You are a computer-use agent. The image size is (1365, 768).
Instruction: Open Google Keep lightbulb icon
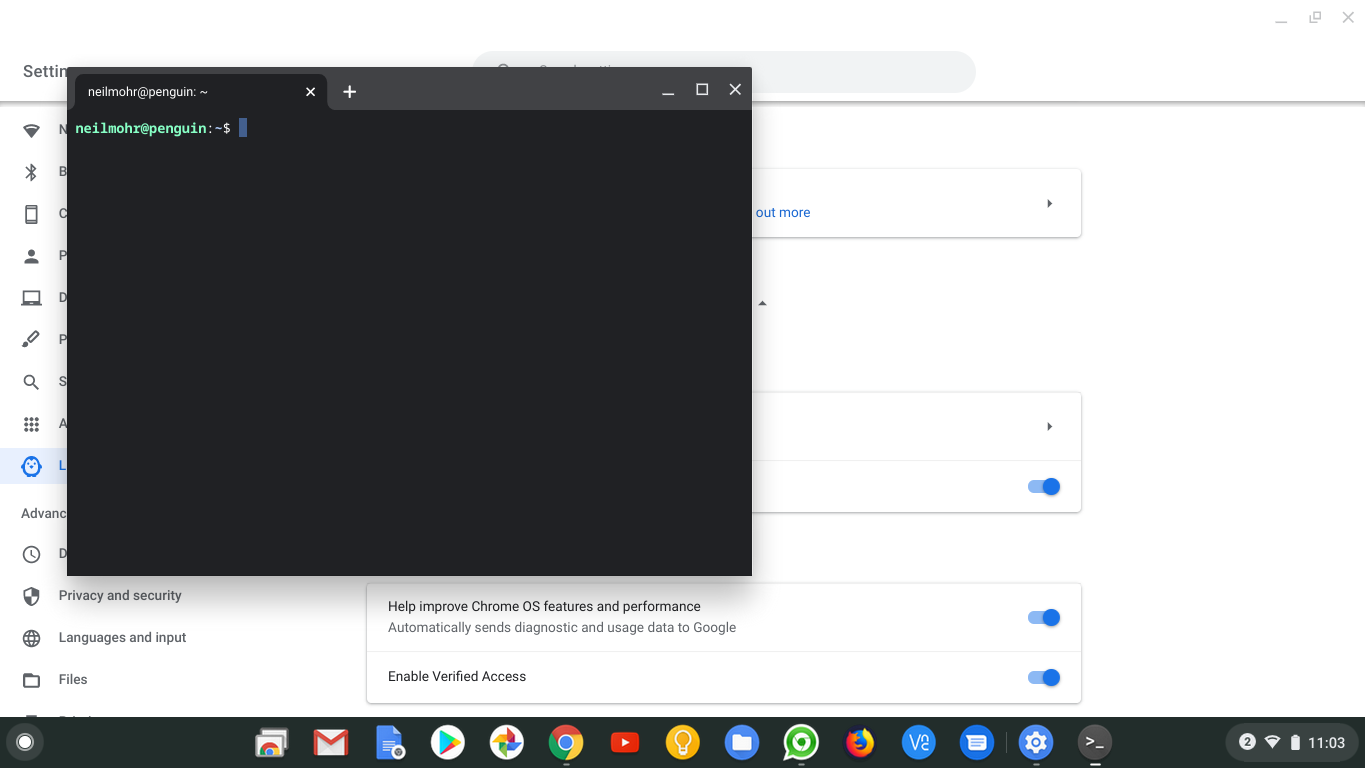[x=683, y=743]
